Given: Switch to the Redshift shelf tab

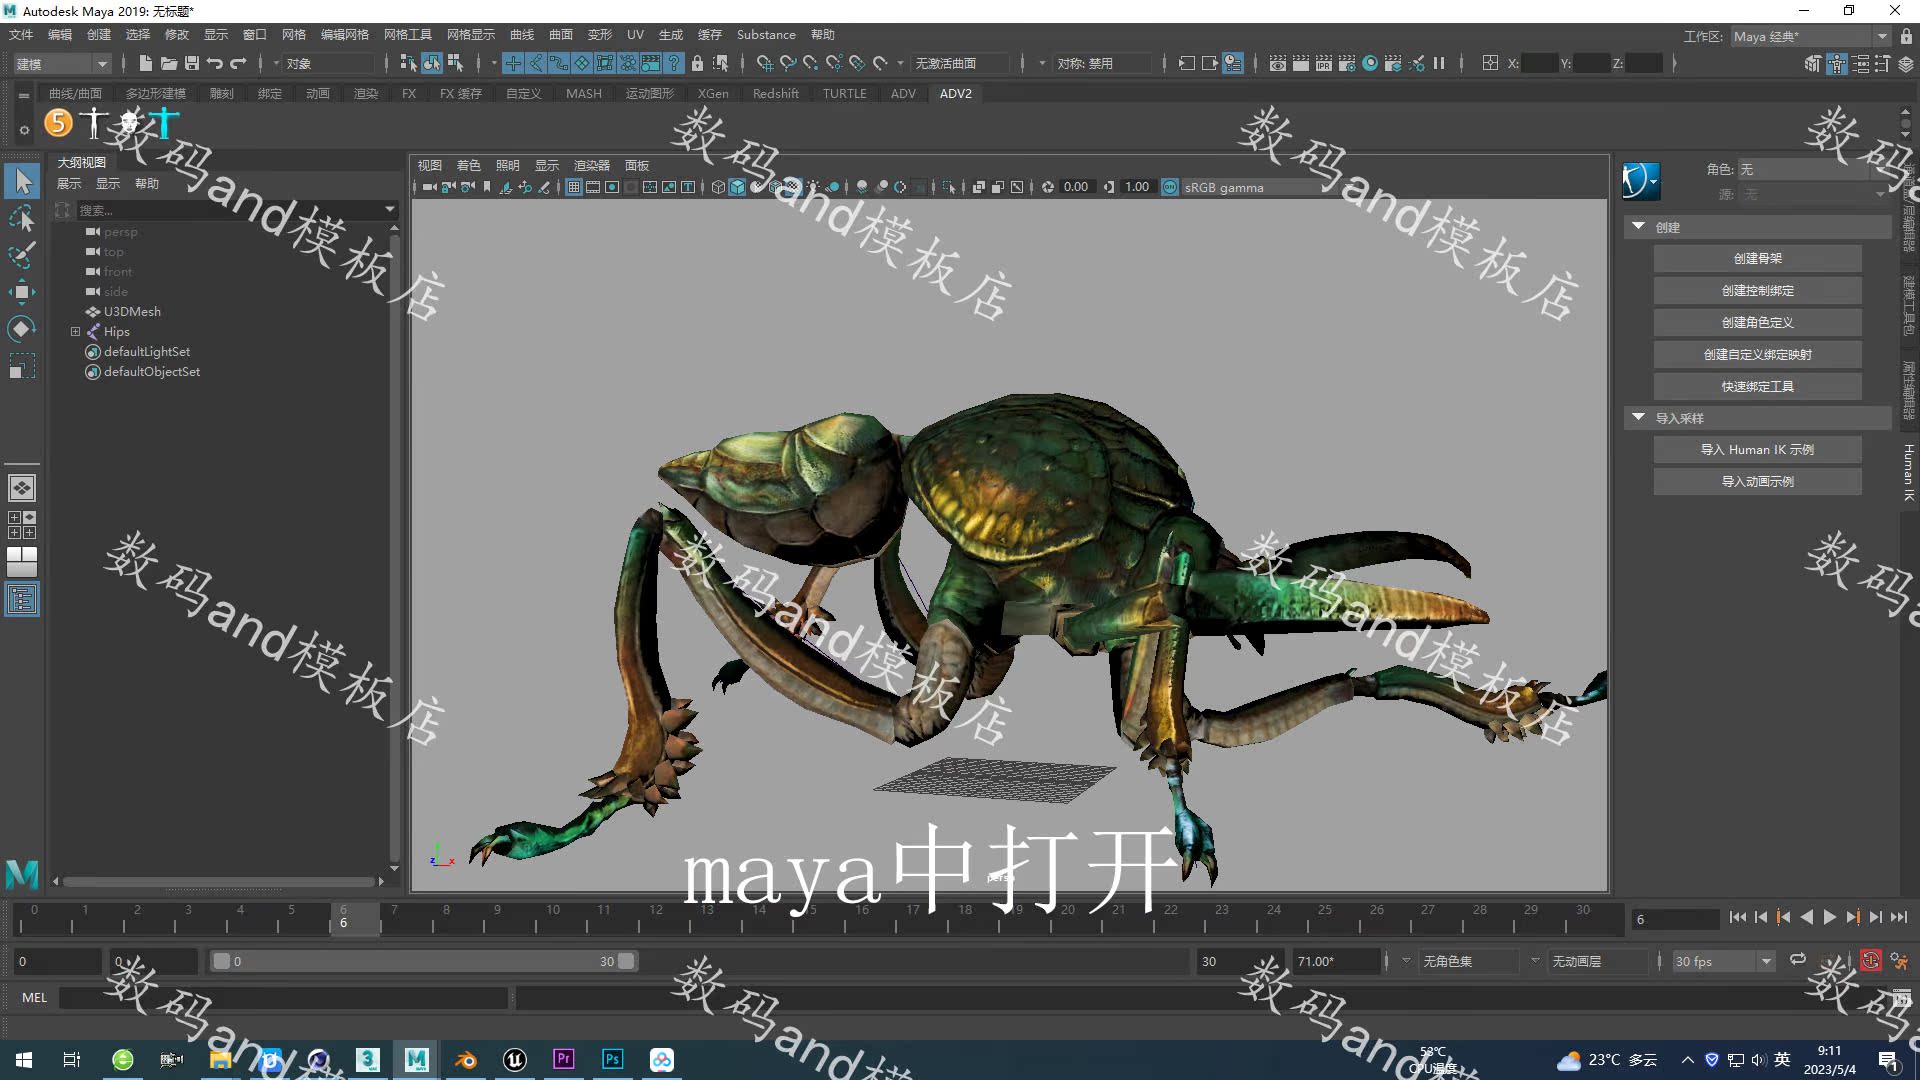Looking at the screenshot, I should coord(775,93).
